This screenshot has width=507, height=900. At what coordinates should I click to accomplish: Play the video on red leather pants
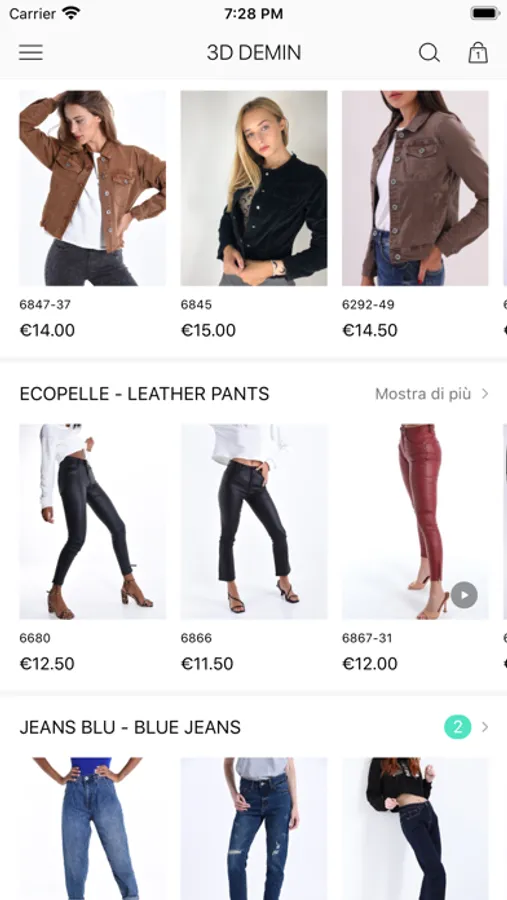464,595
